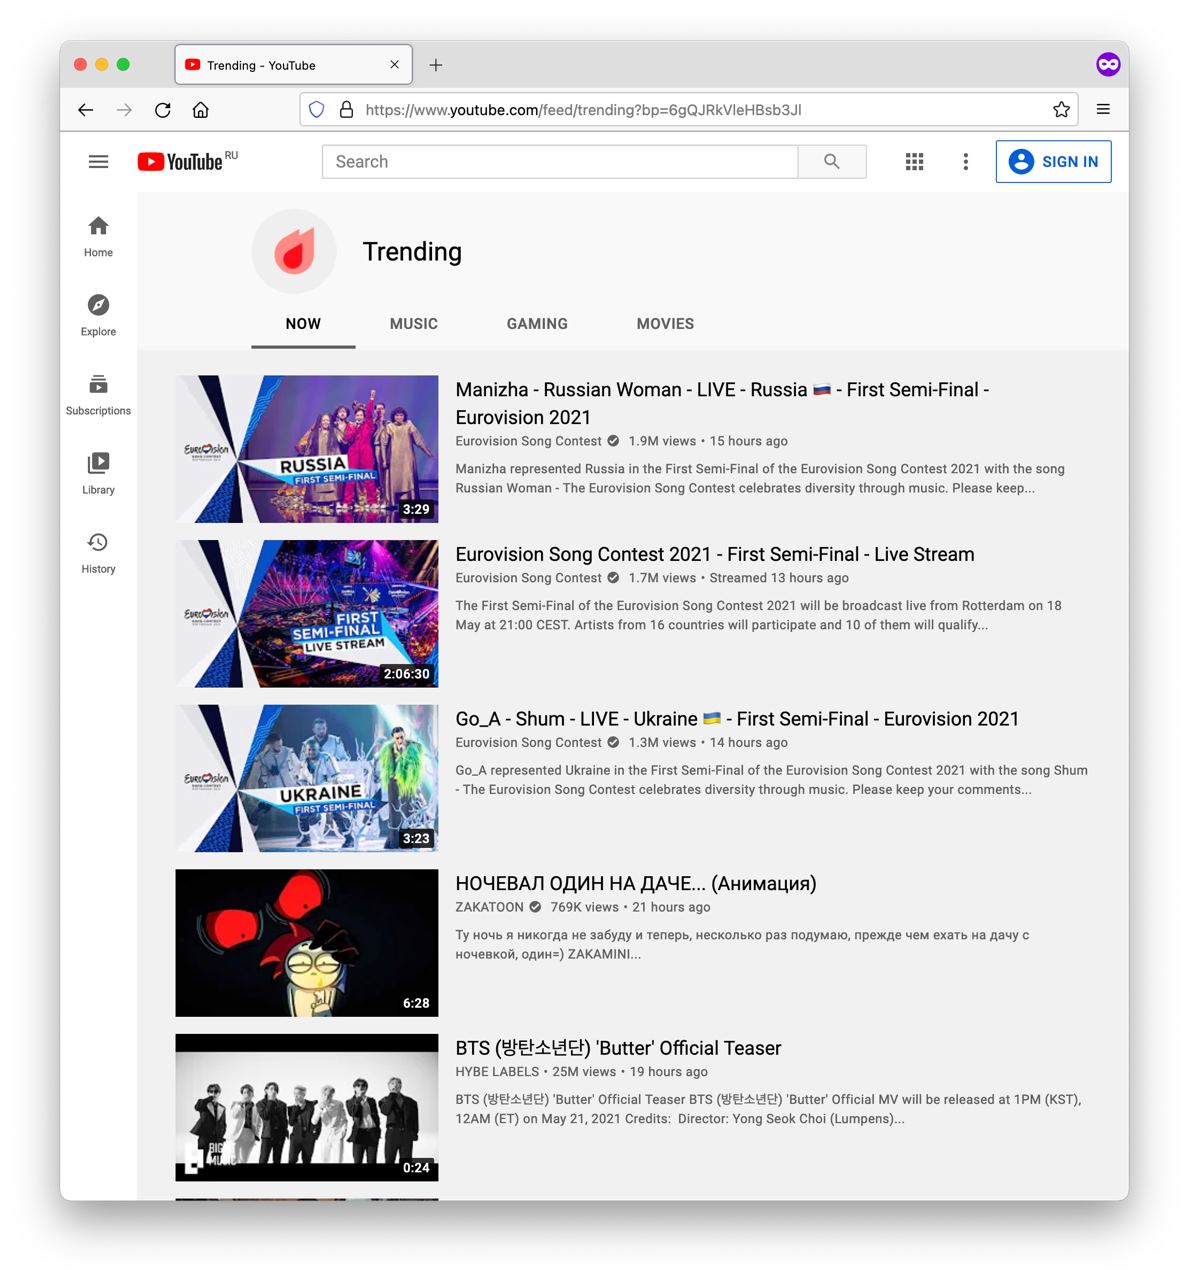This screenshot has width=1189, height=1280.
Task: Select the NOW tab
Action: pos(303,324)
